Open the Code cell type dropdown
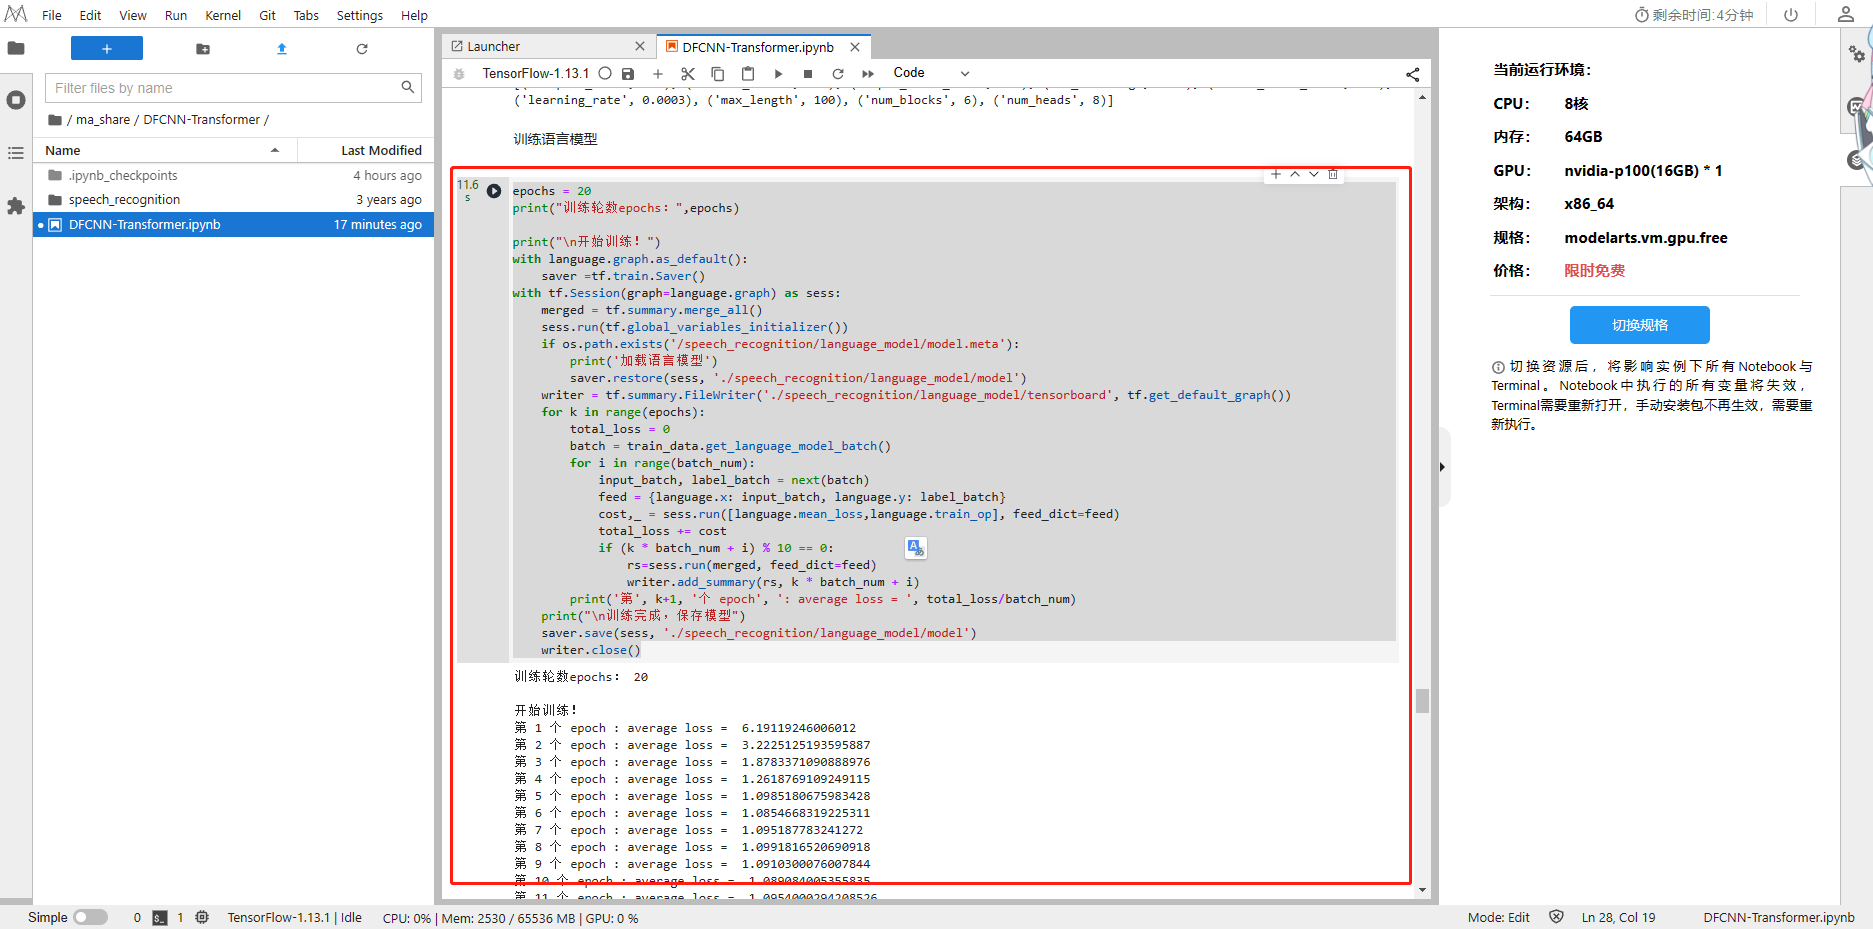This screenshot has height=929, width=1873. pyautogui.click(x=931, y=73)
